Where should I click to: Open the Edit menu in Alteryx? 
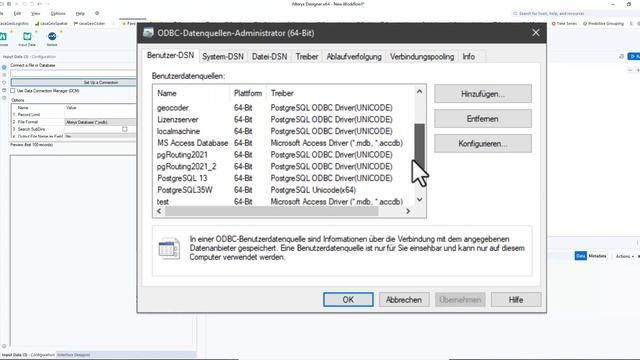(x=17, y=13)
